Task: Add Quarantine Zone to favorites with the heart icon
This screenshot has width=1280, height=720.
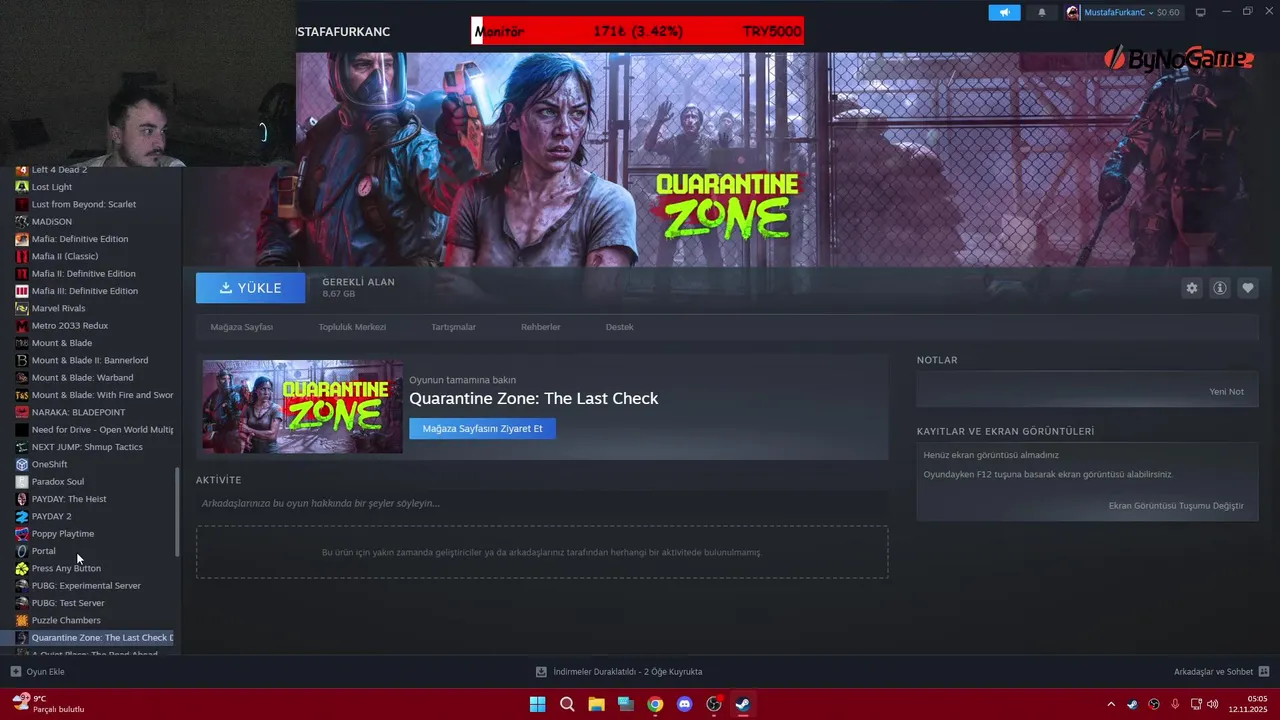Action: click(x=1248, y=288)
